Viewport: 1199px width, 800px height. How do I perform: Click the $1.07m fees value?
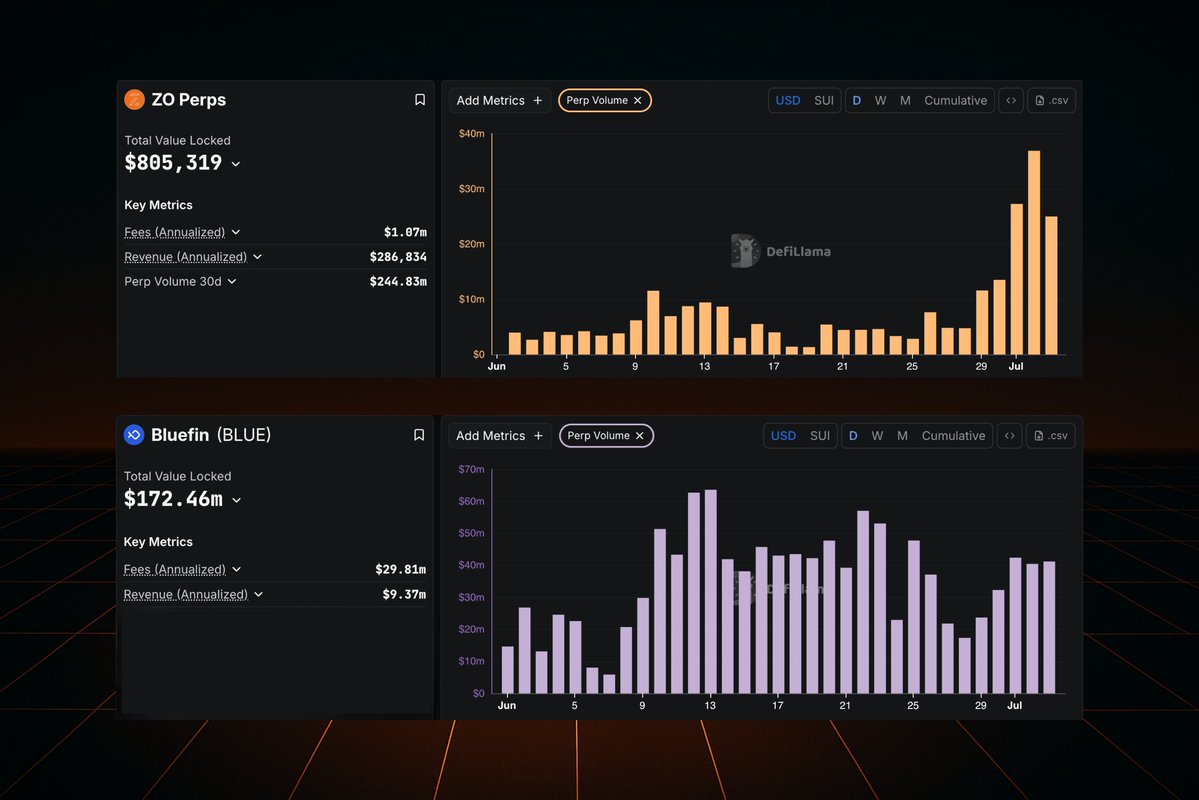tap(405, 232)
